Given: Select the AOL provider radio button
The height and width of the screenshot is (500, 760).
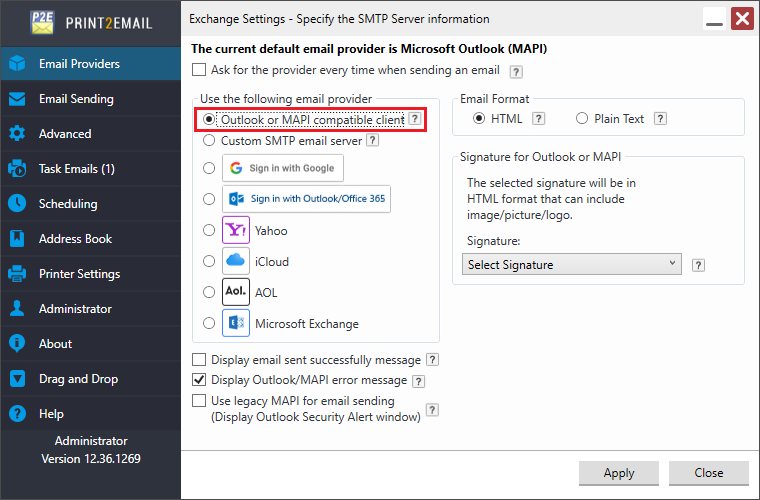Looking at the screenshot, I should [x=209, y=292].
